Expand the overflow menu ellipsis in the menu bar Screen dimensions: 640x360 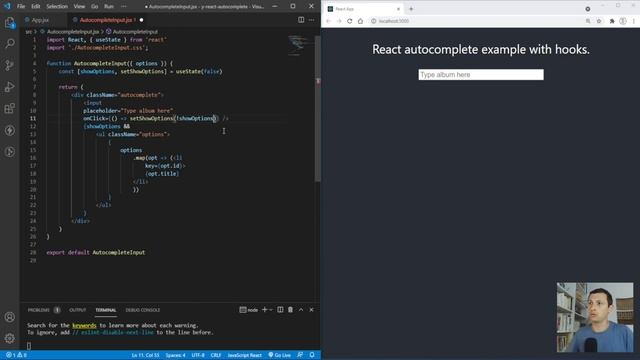pyautogui.click(x=124, y=7)
